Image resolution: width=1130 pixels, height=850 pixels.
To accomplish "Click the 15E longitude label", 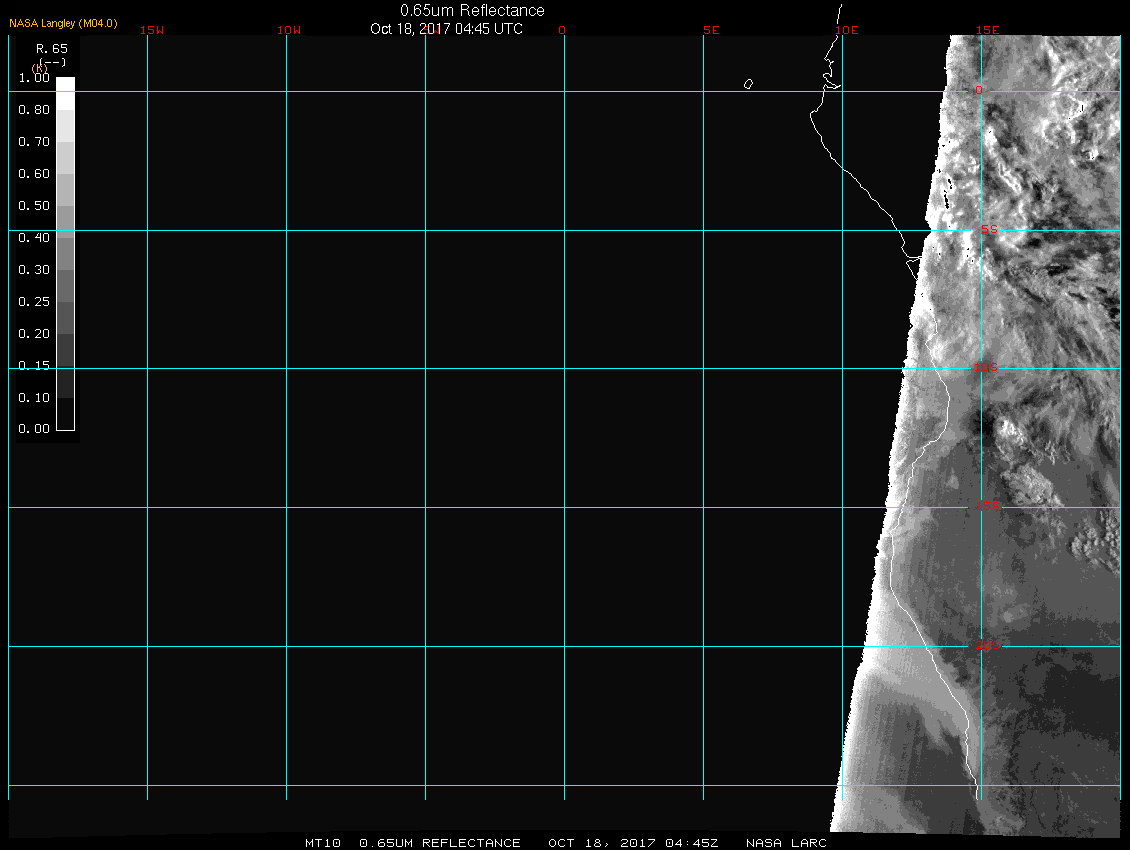I will pos(988,30).
